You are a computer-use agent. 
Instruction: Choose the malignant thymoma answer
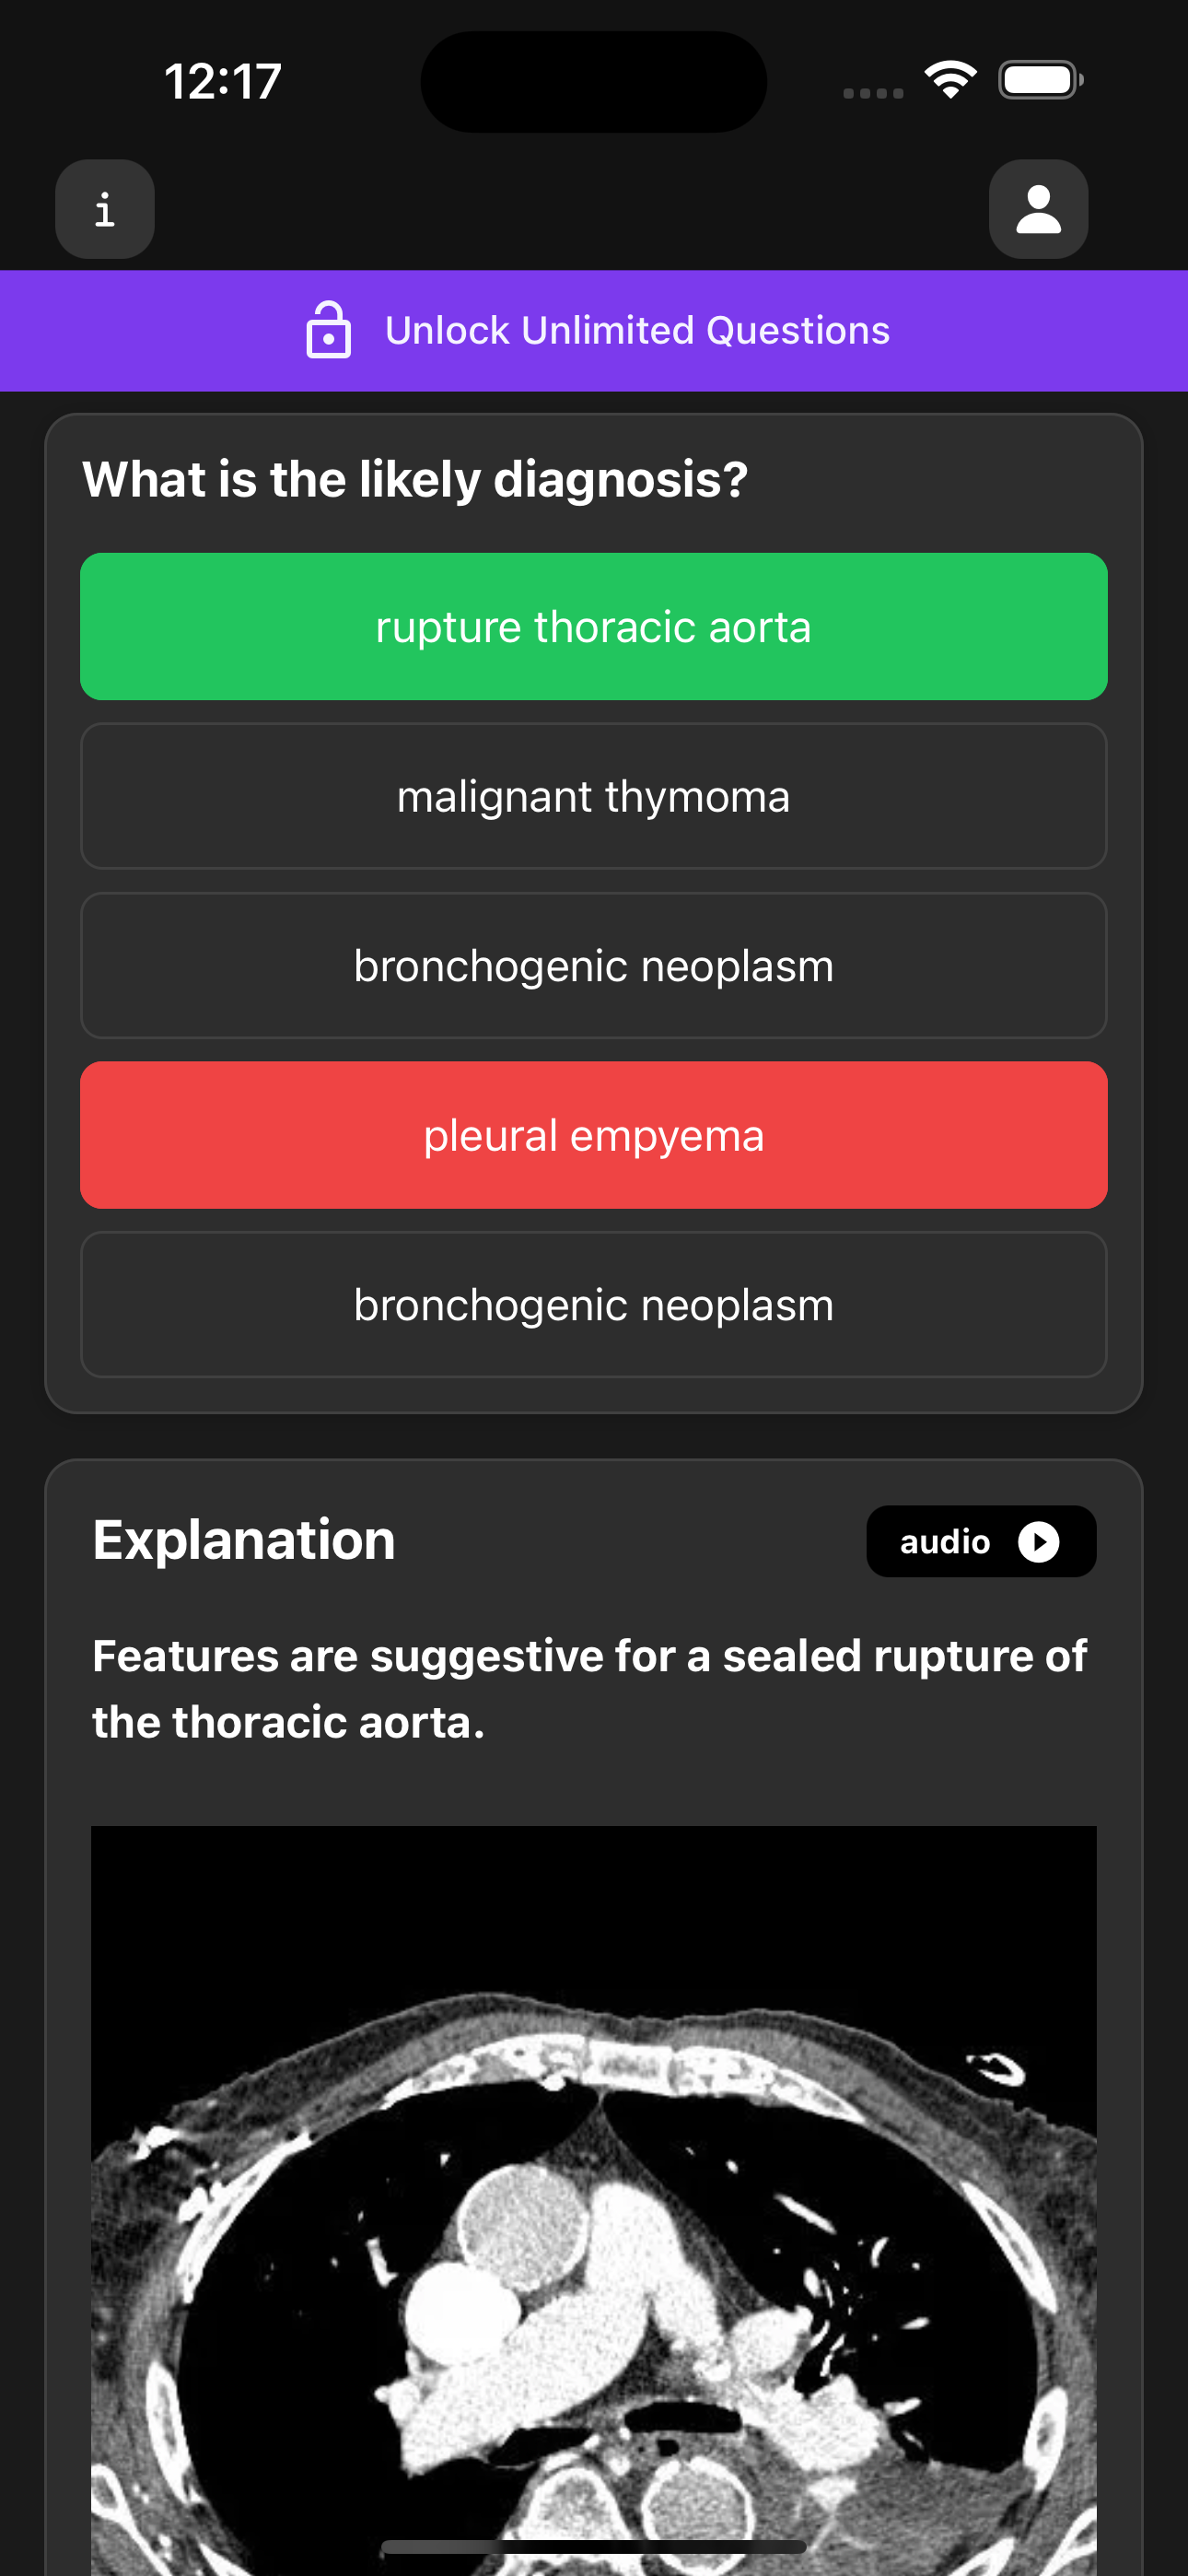594,796
